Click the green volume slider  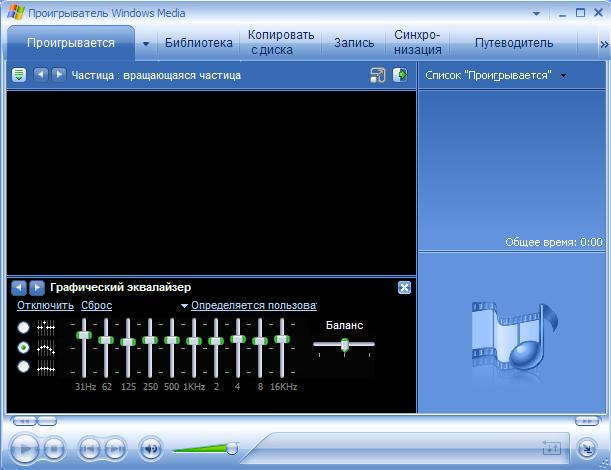(205, 449)
